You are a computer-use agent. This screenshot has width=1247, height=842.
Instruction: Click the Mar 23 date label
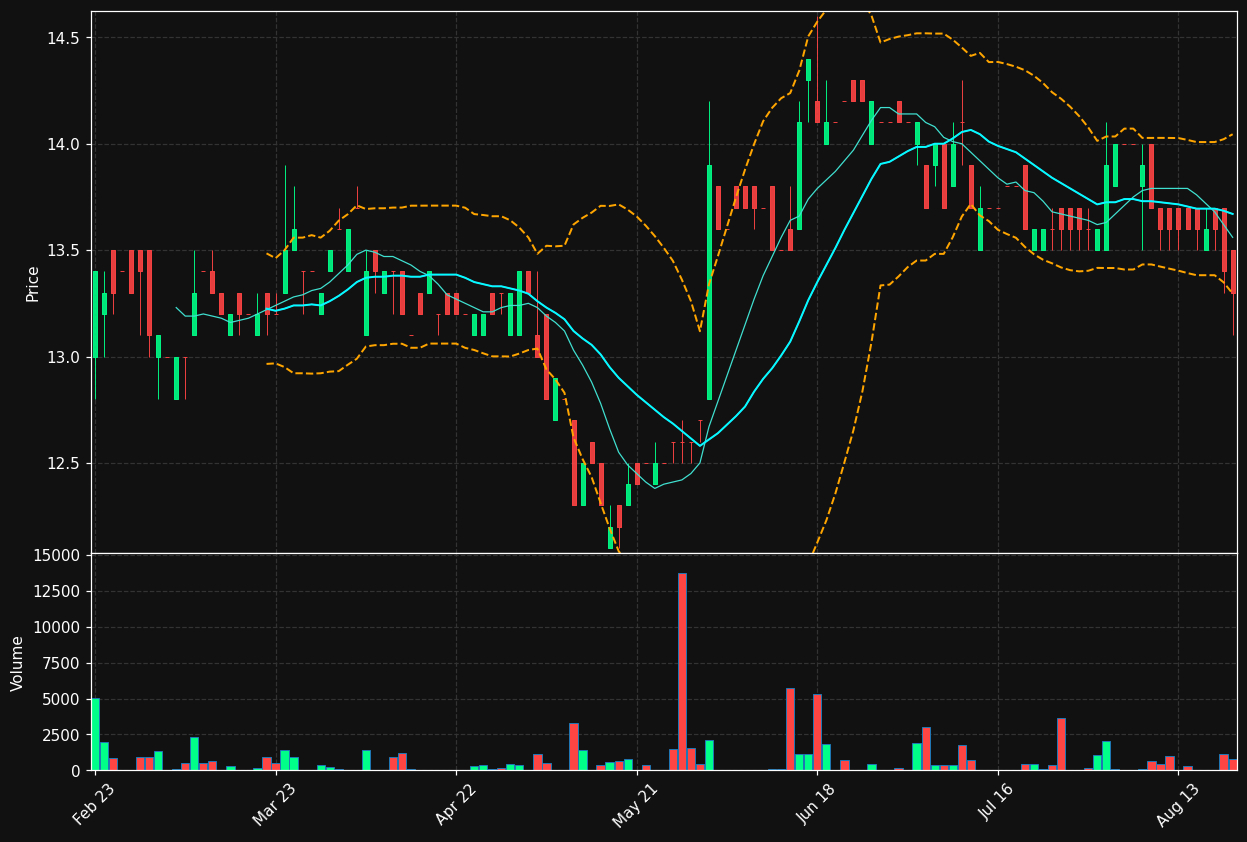[274, 804]
